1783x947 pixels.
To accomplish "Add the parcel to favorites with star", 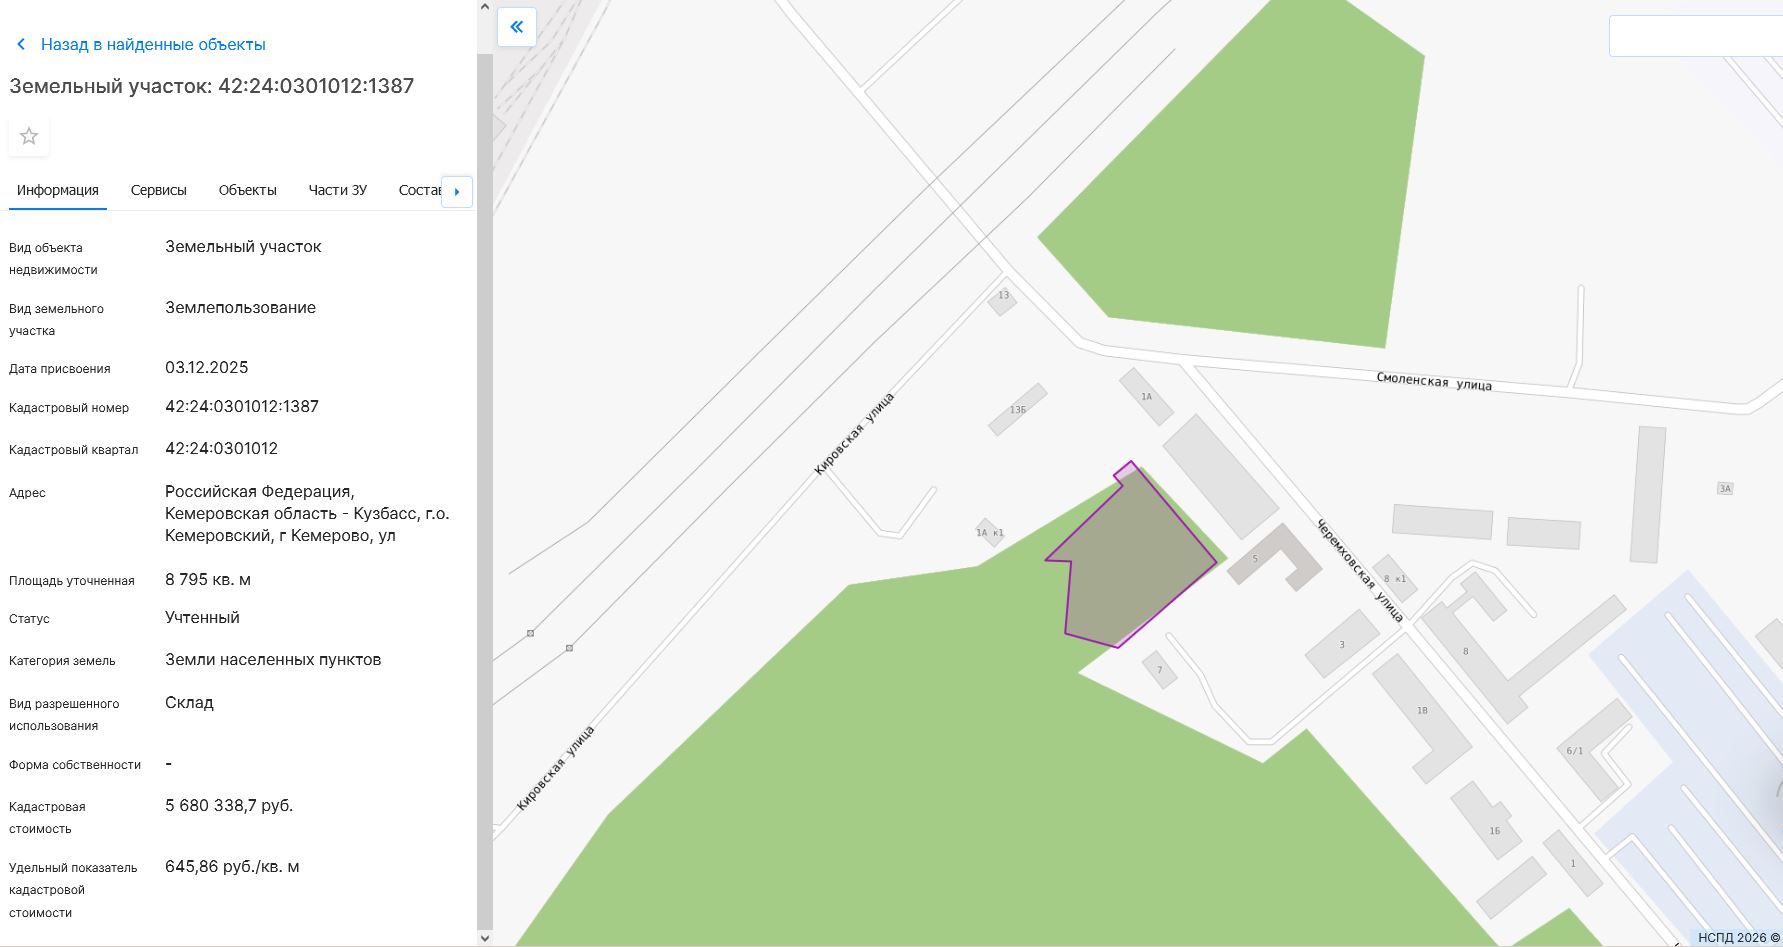I will 29,136.
